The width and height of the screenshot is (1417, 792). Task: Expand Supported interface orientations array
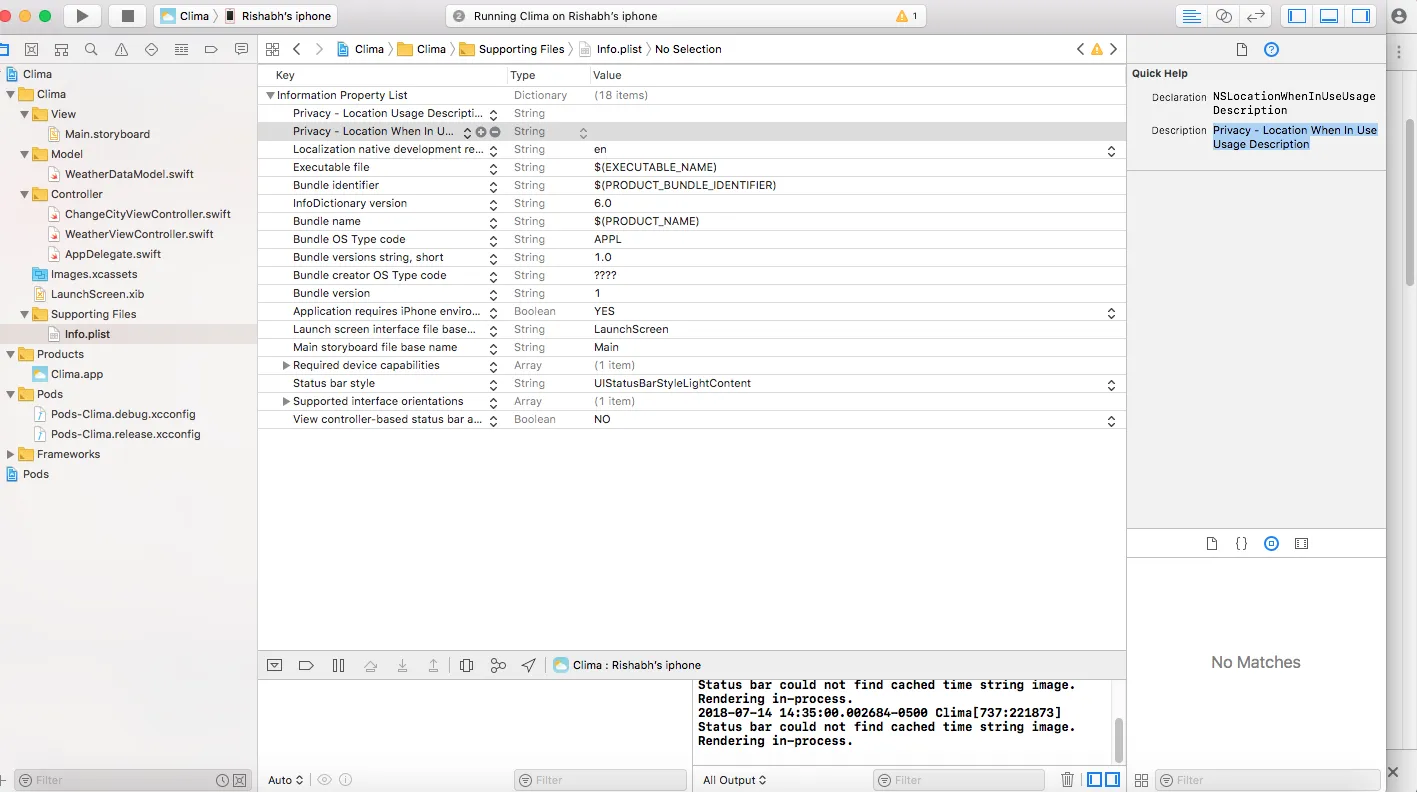(286, 401)
